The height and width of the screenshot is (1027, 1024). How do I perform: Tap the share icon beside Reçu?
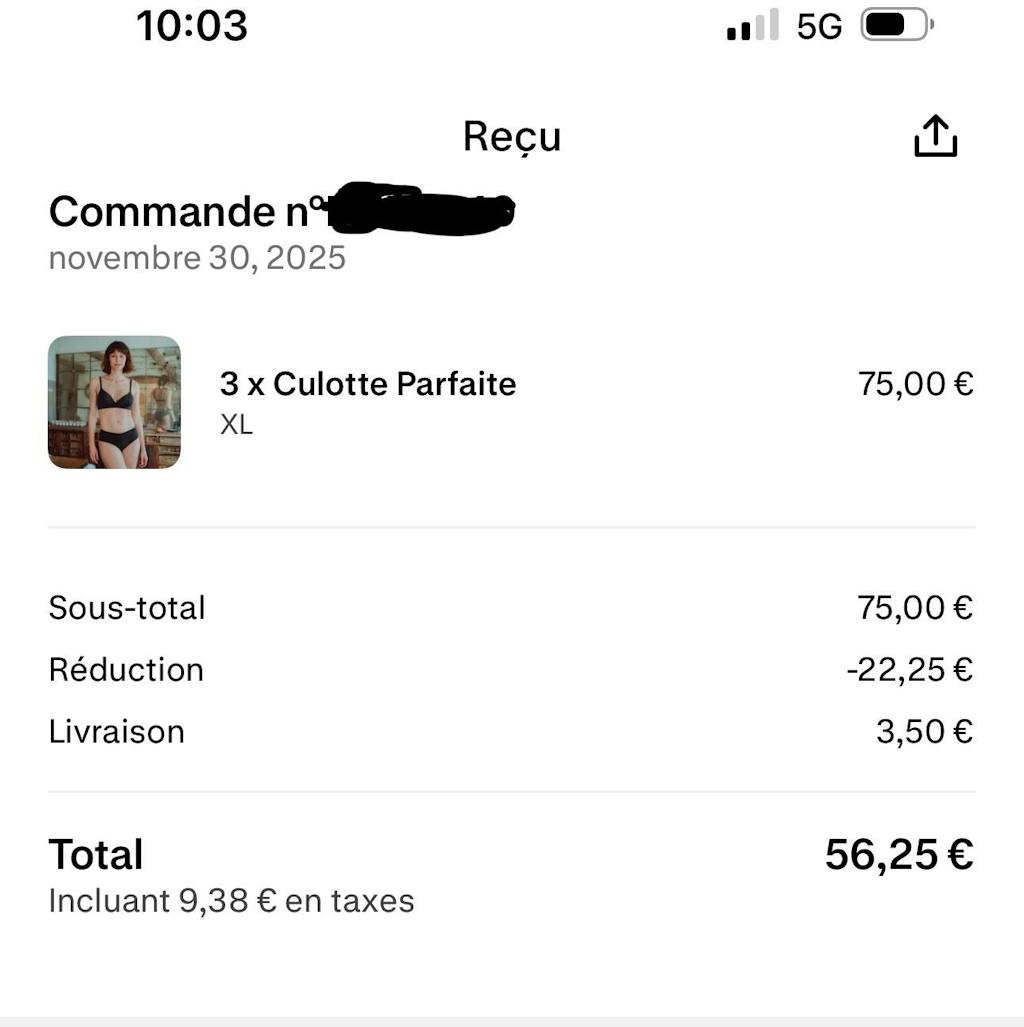[x=935, y=137]
